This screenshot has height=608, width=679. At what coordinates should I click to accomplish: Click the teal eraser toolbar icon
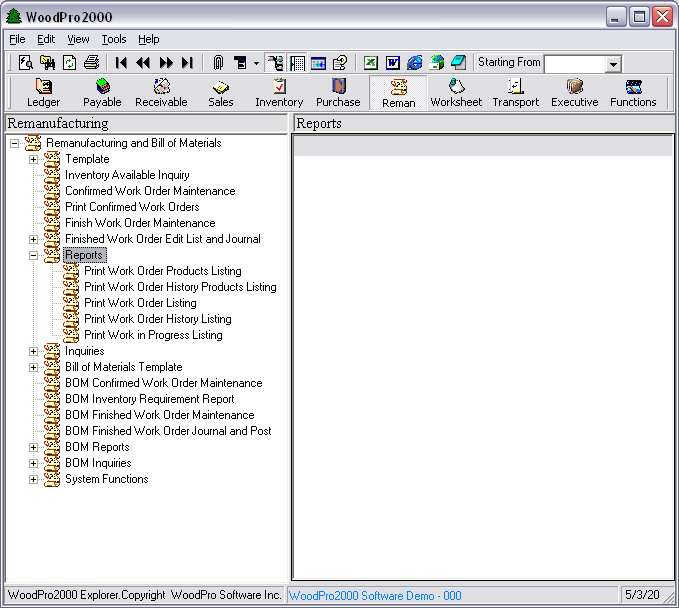point(459,63)
